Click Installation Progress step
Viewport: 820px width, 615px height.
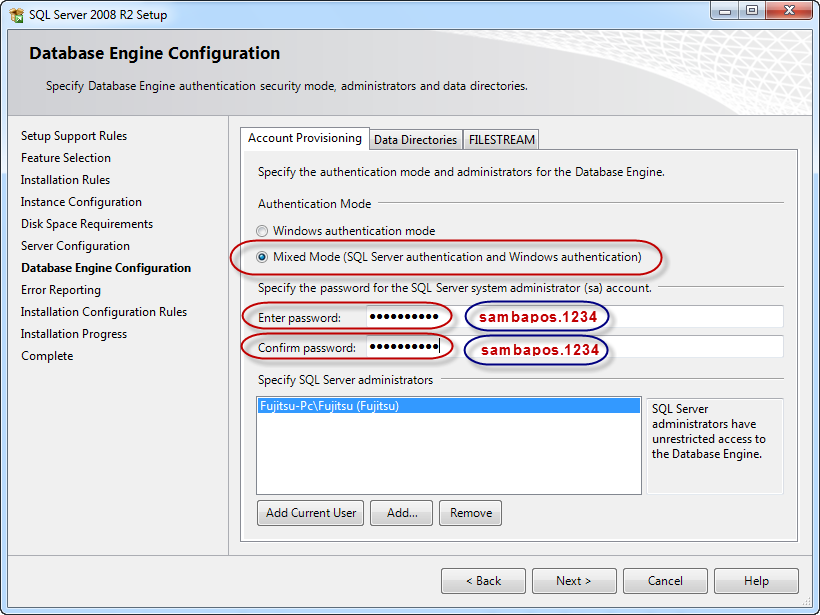[74, 334]
